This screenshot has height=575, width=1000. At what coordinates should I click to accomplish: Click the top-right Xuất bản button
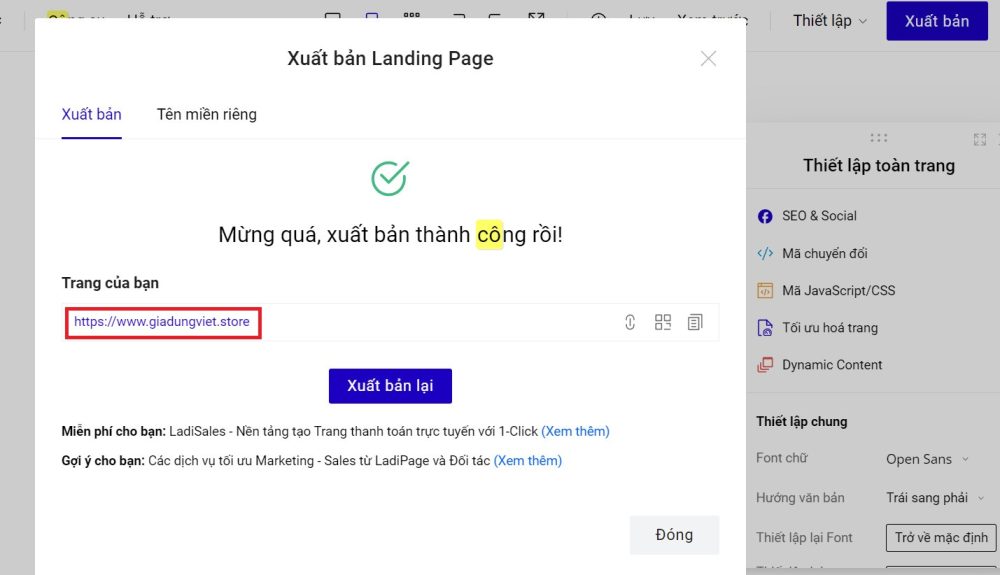937,21
